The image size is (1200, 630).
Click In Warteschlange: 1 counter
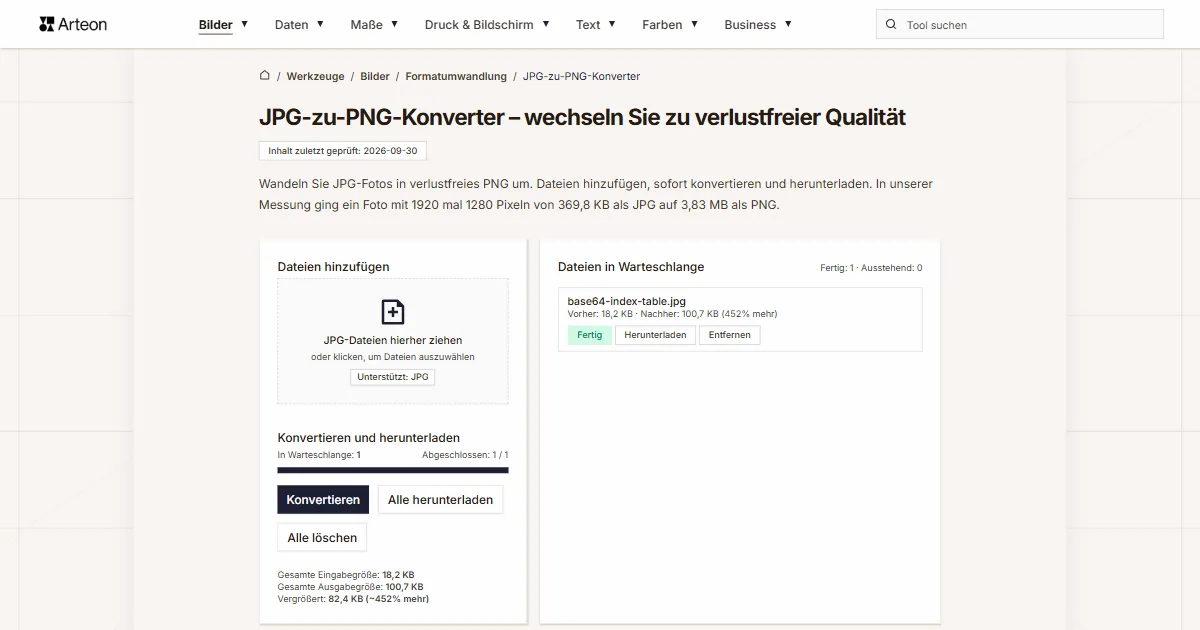319,455
